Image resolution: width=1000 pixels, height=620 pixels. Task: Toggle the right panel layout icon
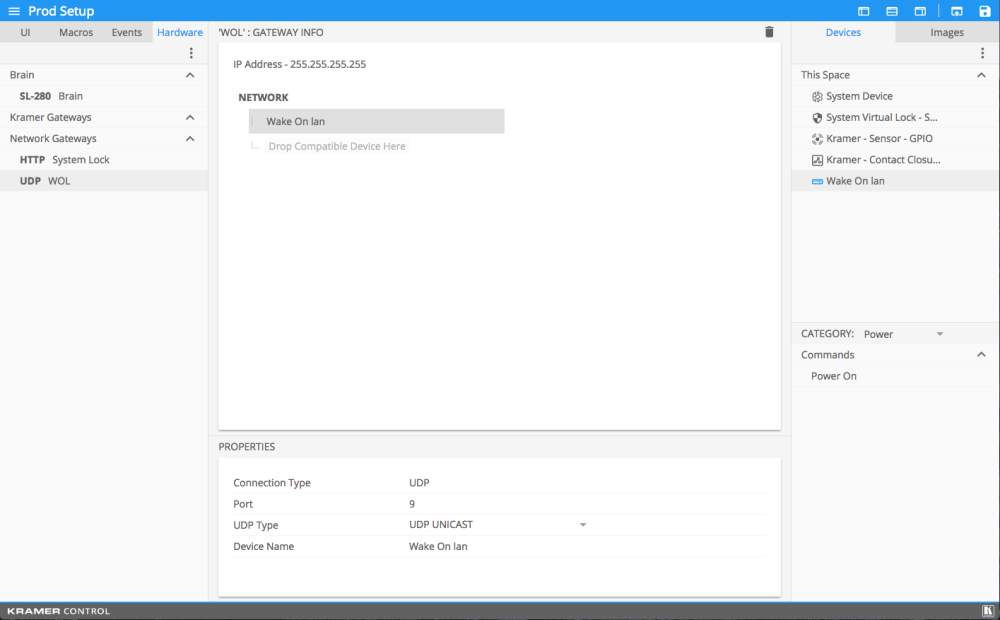tap(920, 11)
